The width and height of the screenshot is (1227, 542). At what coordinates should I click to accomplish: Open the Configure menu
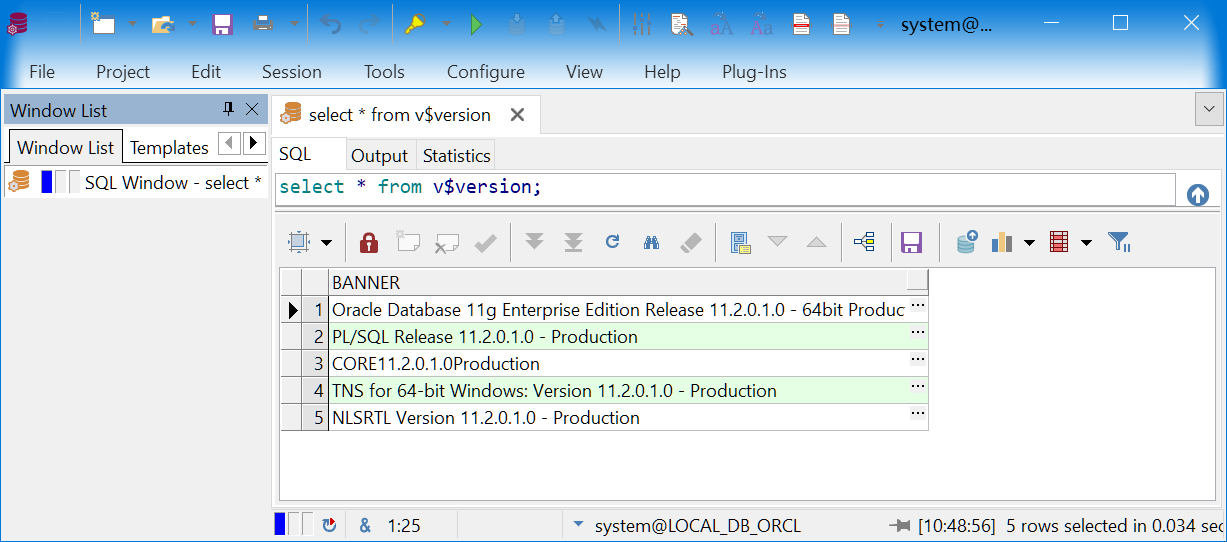(486, 72)
